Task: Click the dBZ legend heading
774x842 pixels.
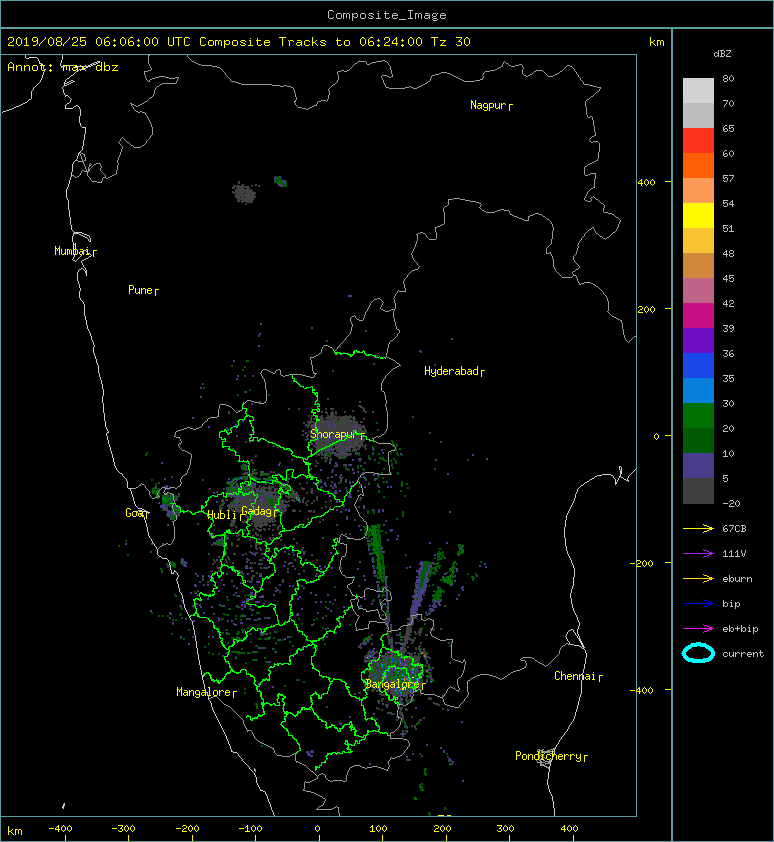Action: click(722, 54)
